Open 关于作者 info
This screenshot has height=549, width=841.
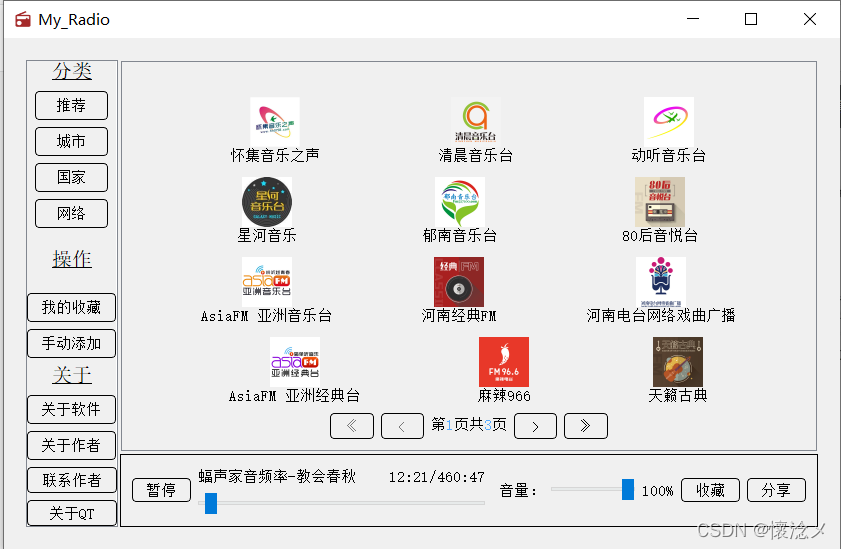coord(71,446)
